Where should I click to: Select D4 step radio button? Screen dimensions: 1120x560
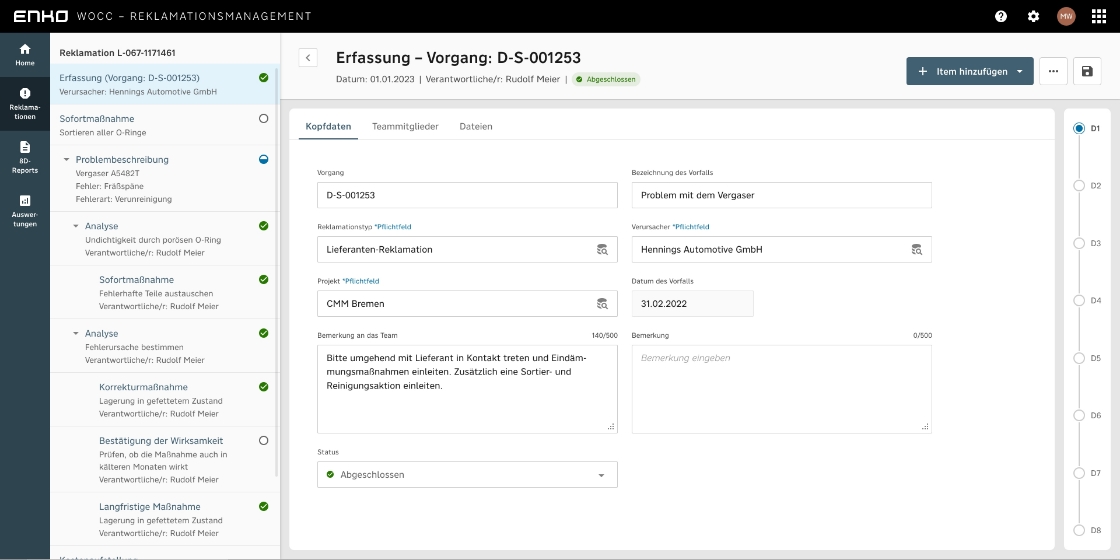coord(1079,301)
